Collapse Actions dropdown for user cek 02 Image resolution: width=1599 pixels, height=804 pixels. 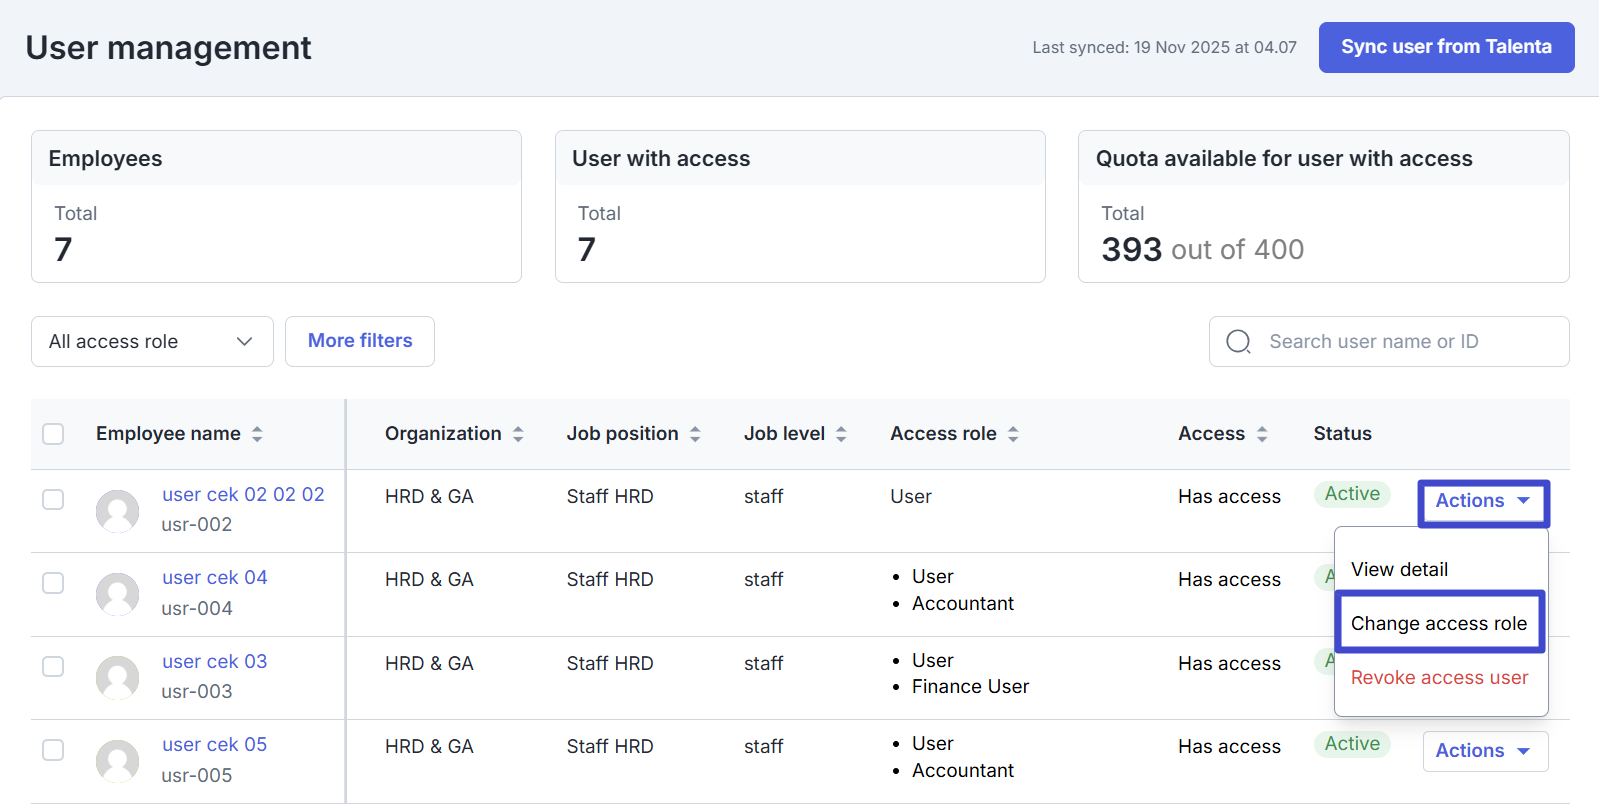(1483, 502)
